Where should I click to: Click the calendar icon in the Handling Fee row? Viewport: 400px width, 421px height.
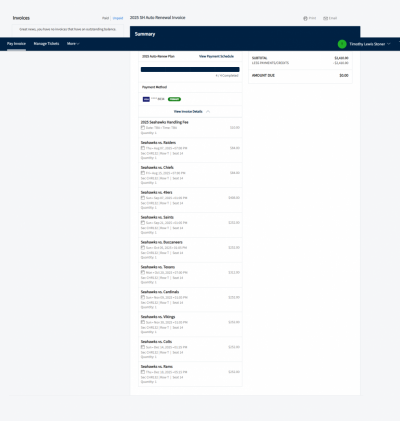click(143, 128)
